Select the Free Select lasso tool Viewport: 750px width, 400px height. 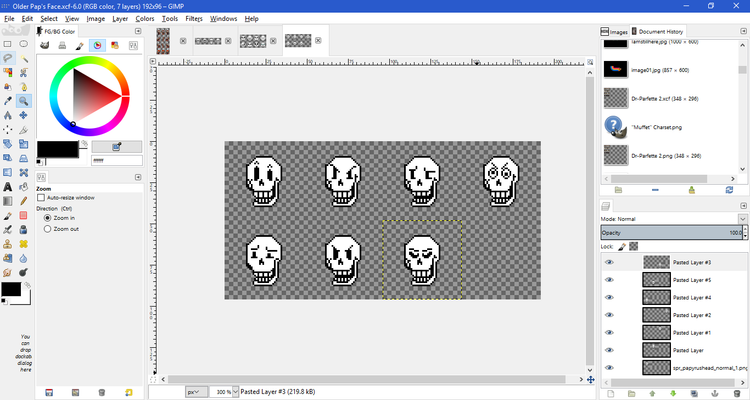click(8, 58)
